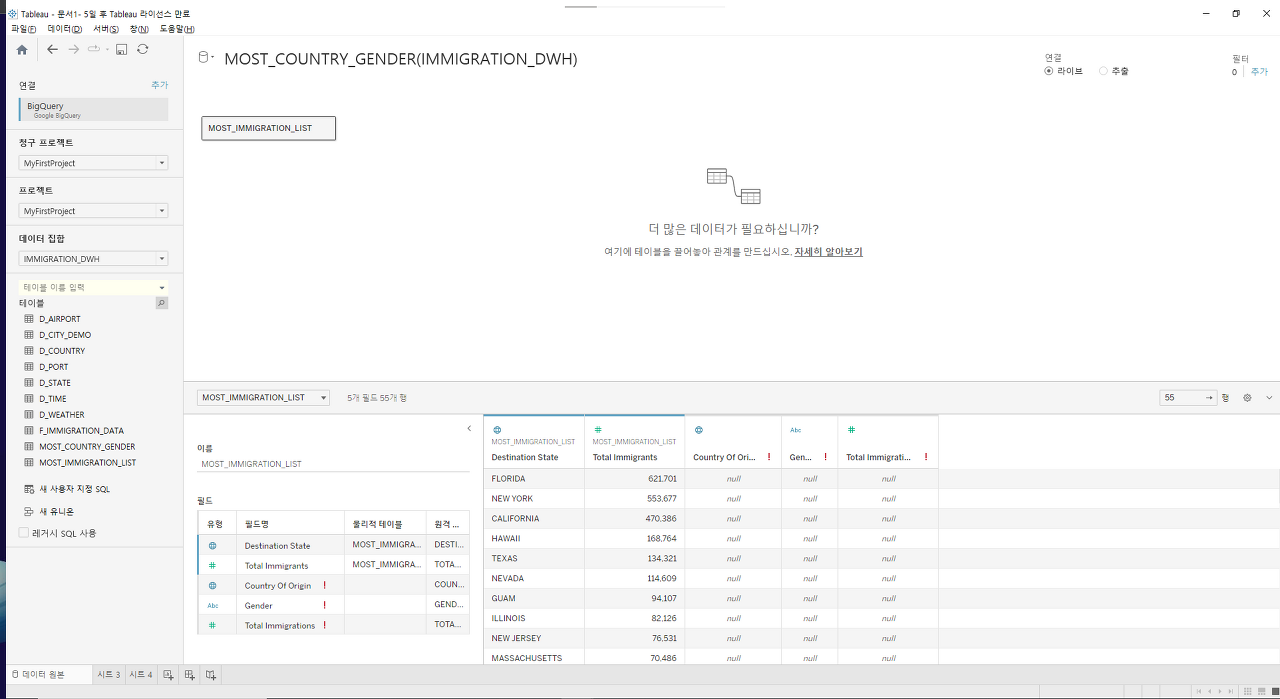Open the 파일(F) menu
Image resolution: width=1280 pixels, height=699 pixels.
24,29
